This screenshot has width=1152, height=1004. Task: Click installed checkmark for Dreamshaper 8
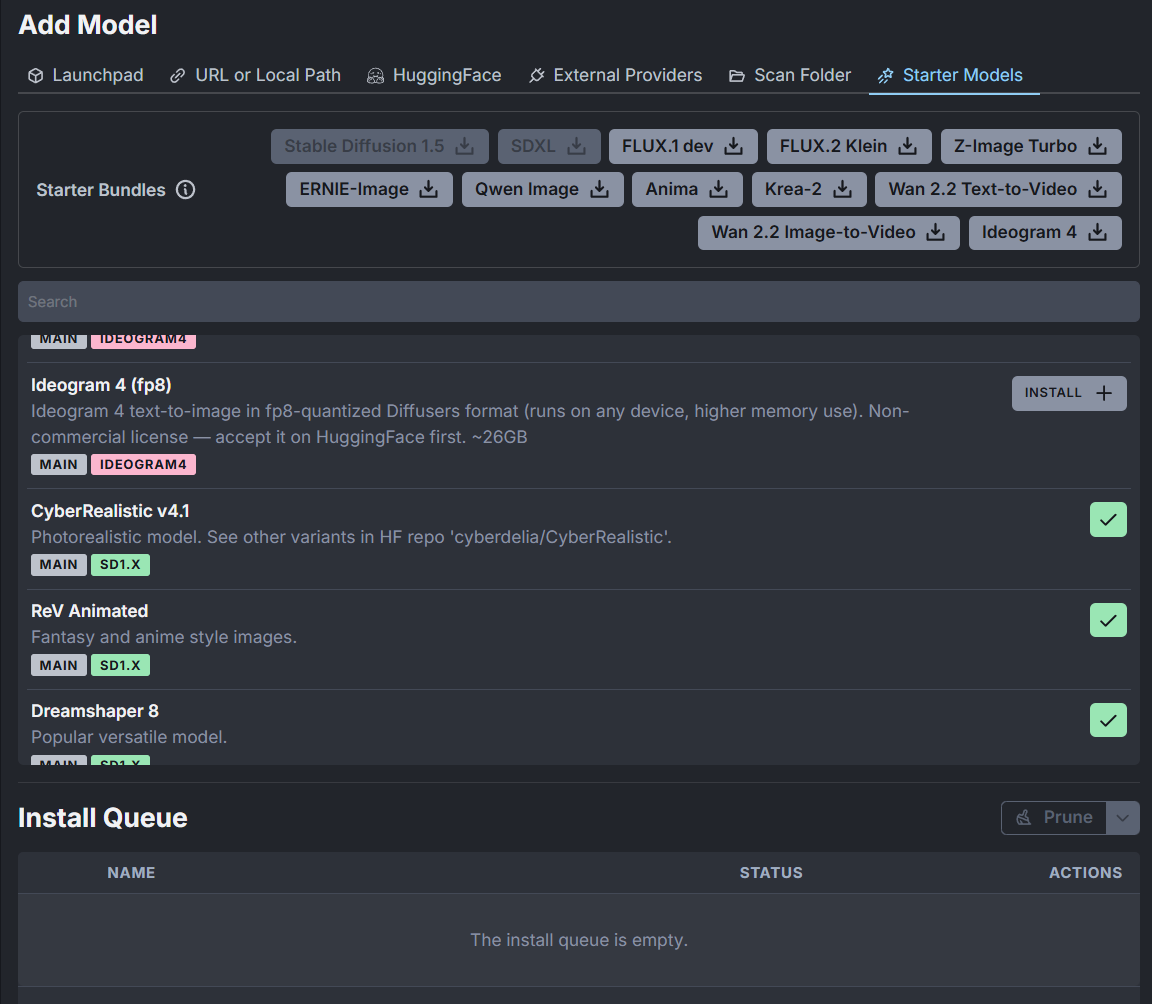pyautogui.click(x=1108, y=721)
